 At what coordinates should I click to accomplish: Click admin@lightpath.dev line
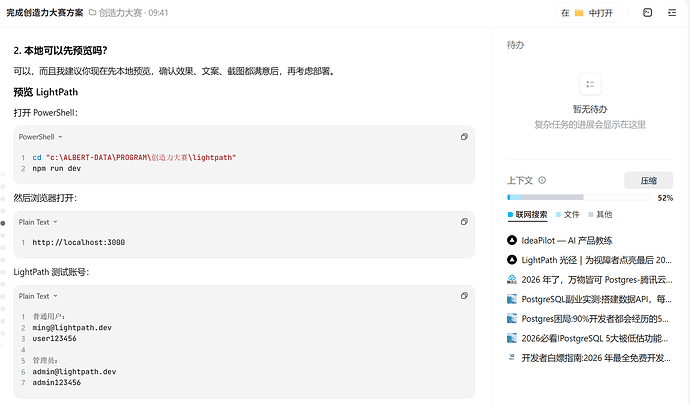click(x=74, y=372)
